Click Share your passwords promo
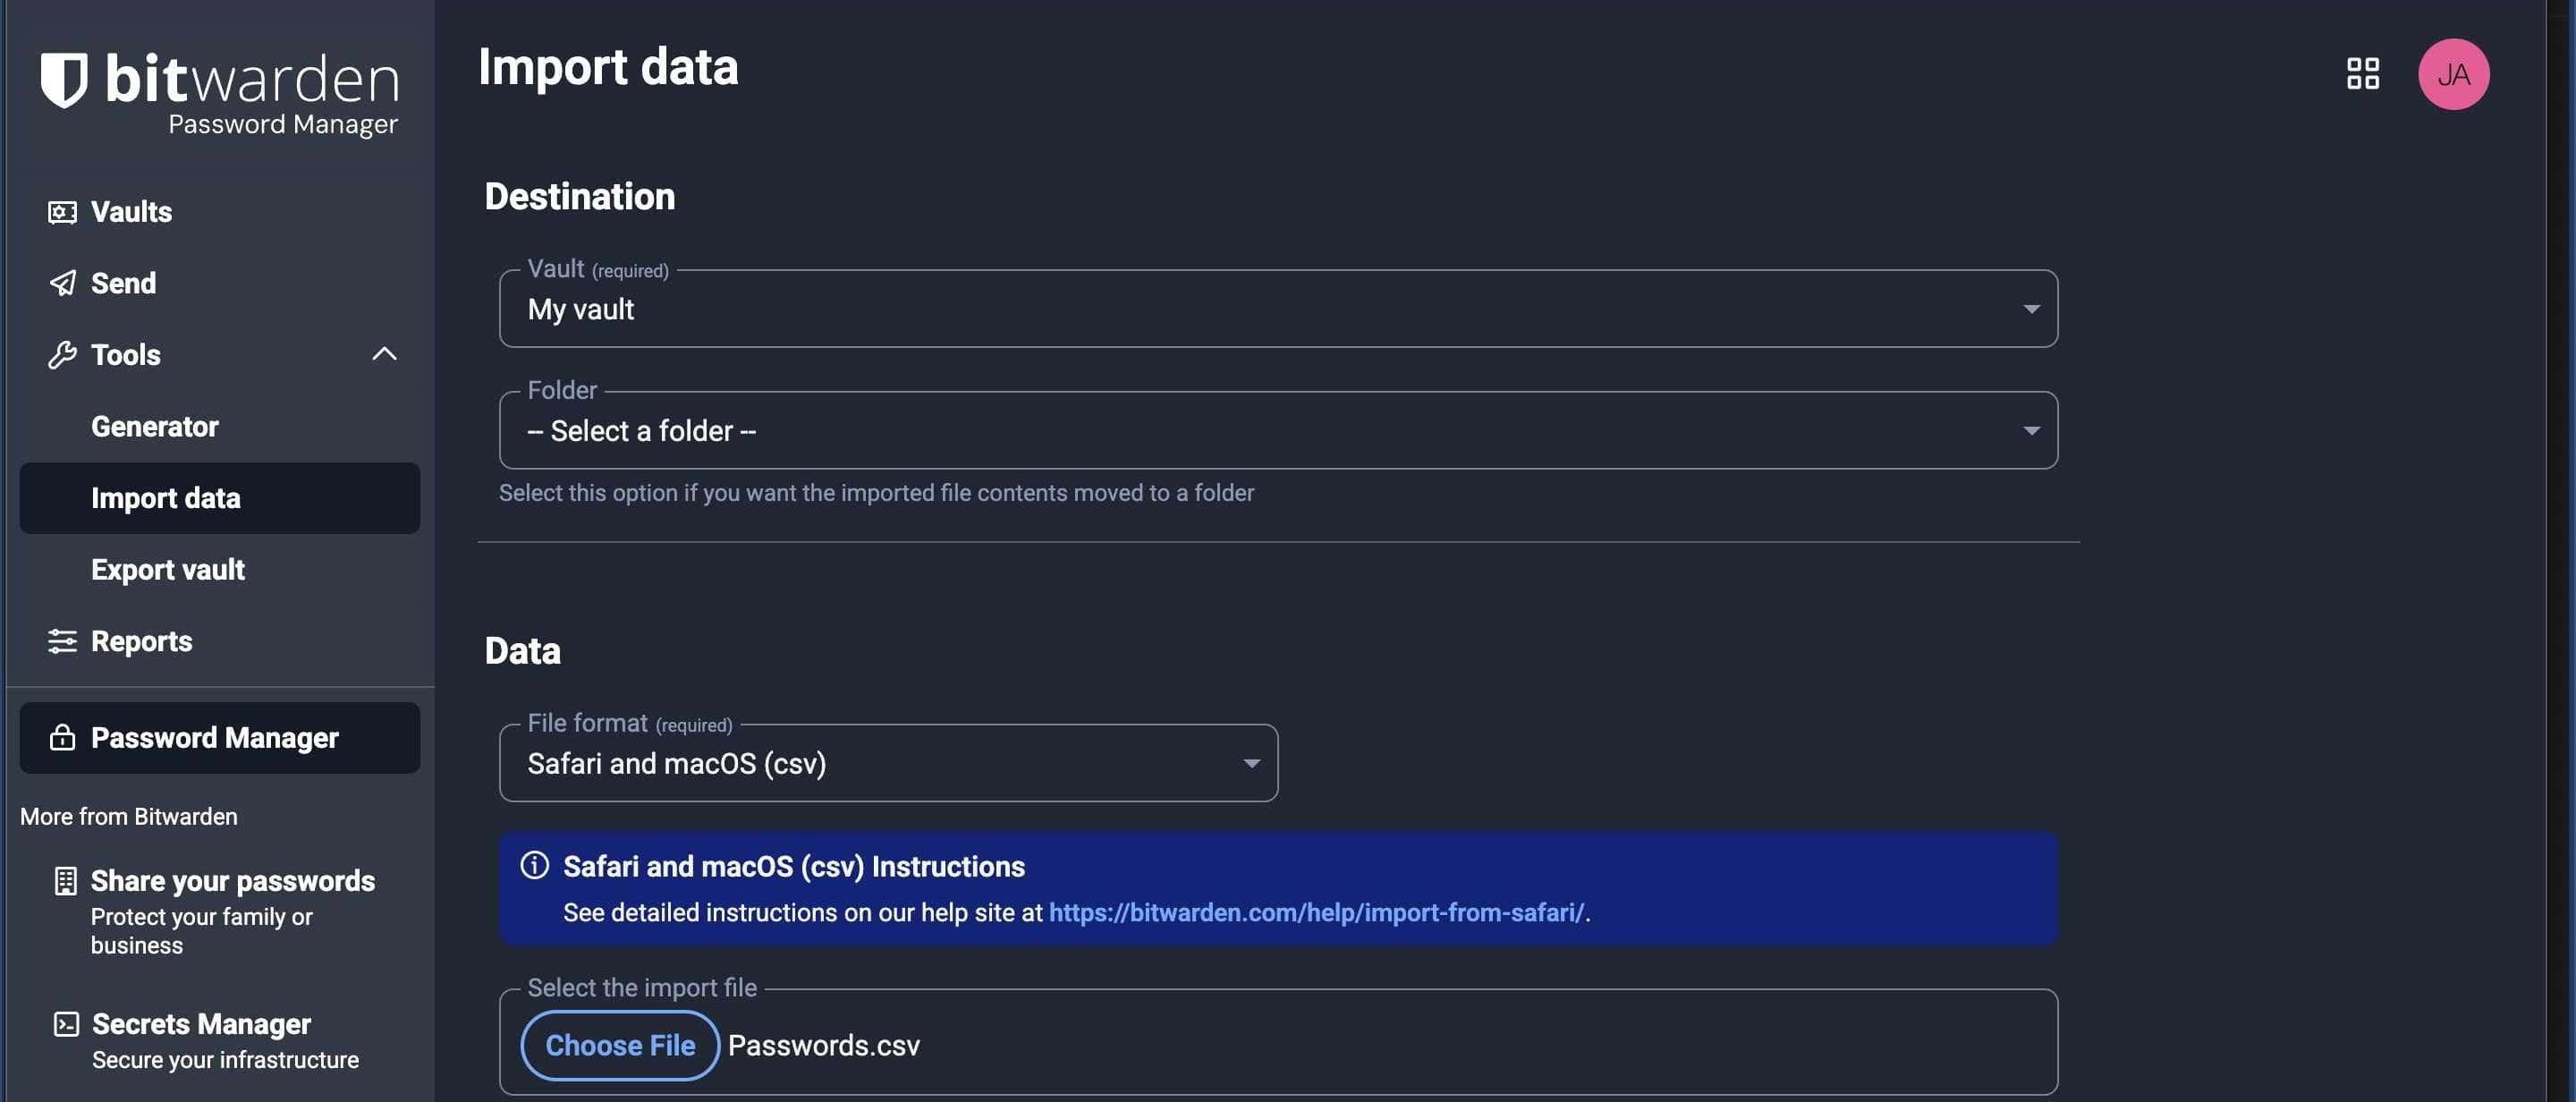The height and width of the screenshot is (1102, 2576). (x=232, y=881)
